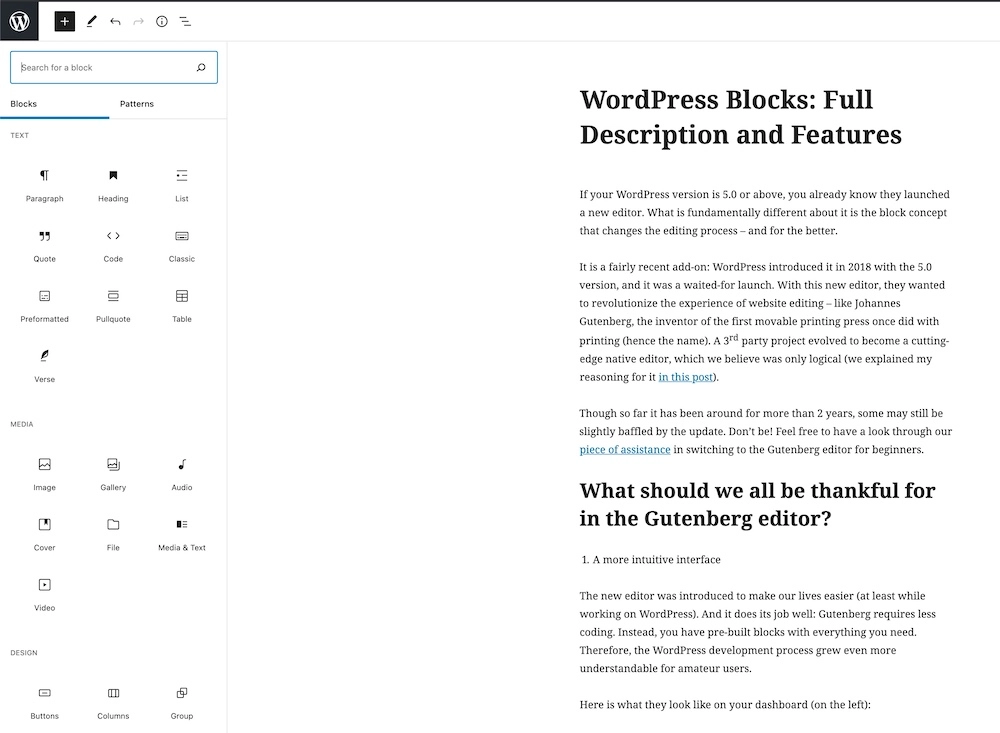Viewport: 1000px width, 733px height.
Task: Open the 'piece of assistance' link
Action: [625, 450]
